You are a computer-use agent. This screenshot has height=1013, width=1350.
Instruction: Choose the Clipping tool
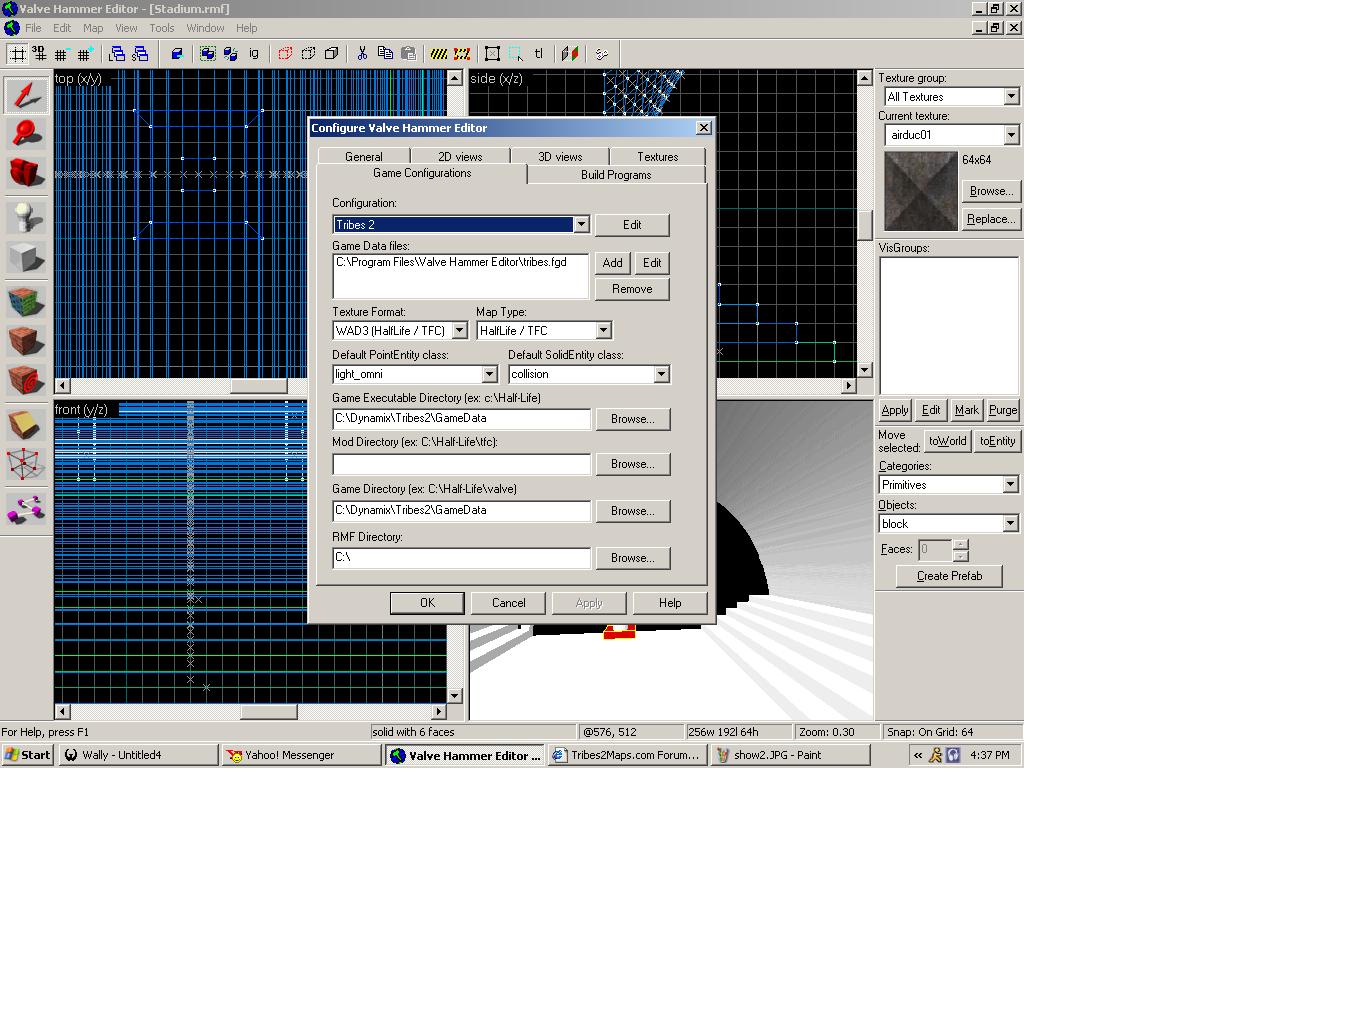[26, 425]
